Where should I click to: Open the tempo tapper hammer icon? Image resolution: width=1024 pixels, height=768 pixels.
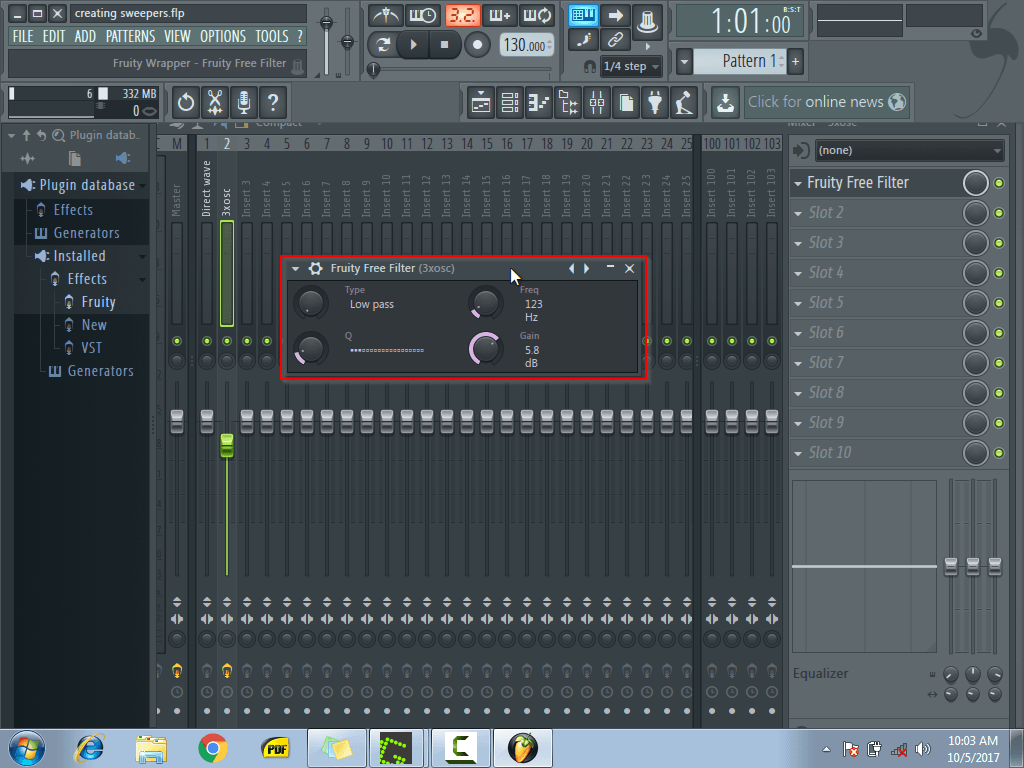pyautogui.click(x=684, y=103)
